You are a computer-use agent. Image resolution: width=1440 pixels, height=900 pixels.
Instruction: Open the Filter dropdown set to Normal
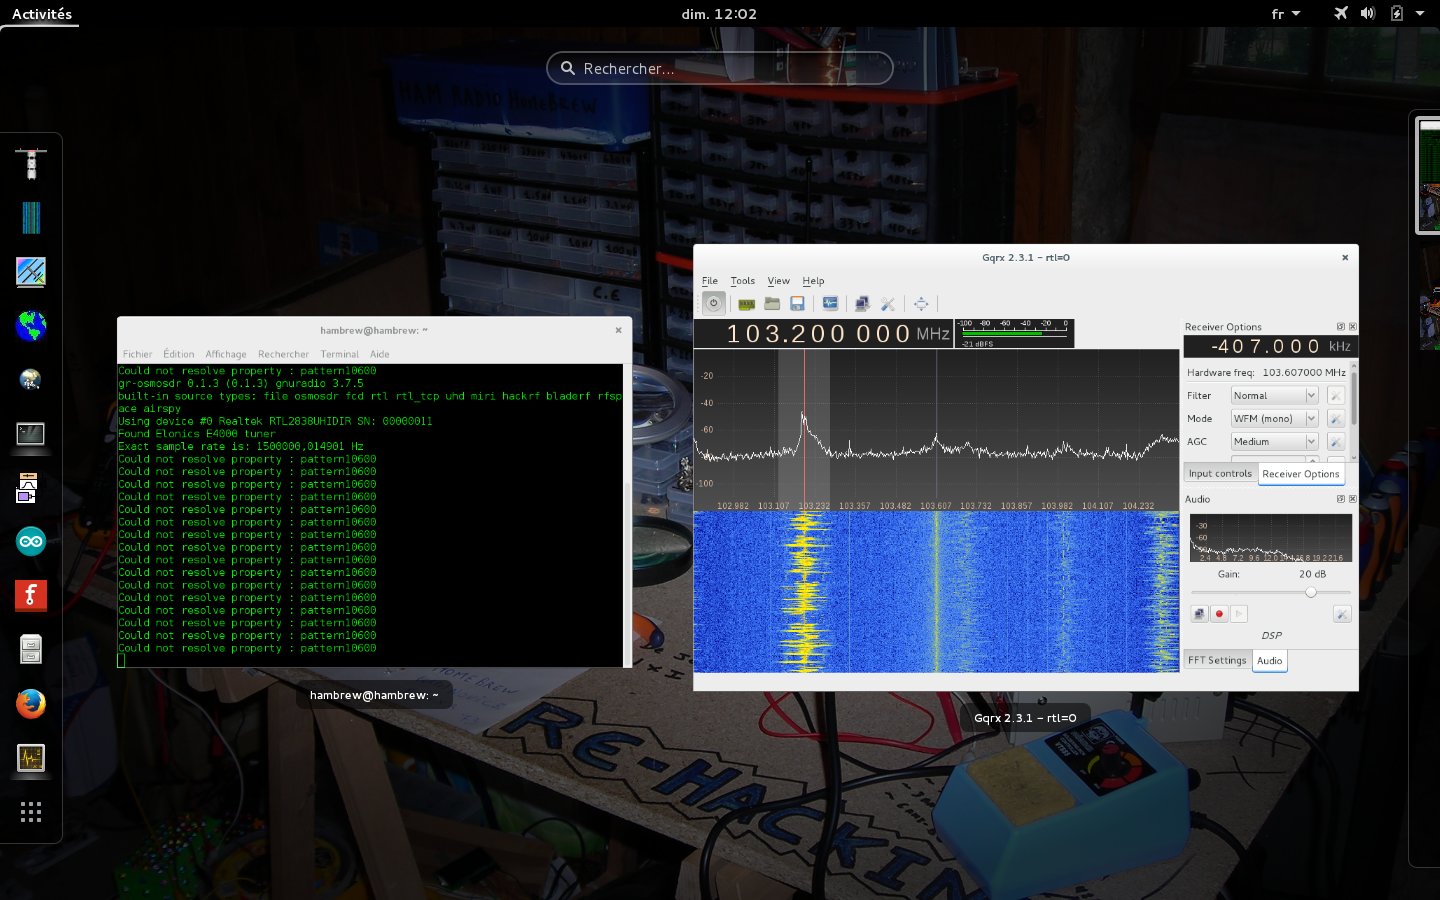[x=1274, y=395]
